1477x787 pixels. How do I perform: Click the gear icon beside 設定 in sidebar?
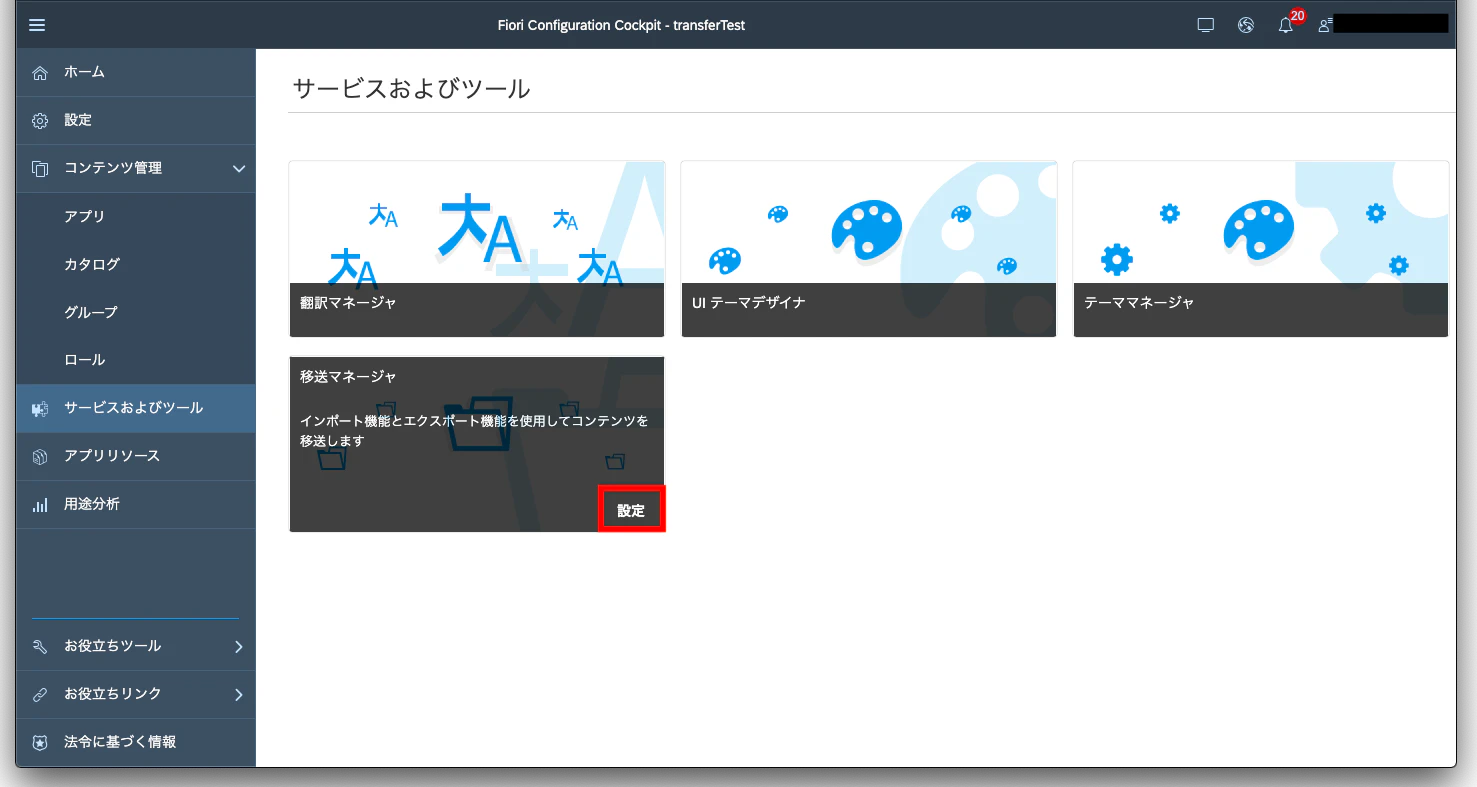click(x=40, y=121)
